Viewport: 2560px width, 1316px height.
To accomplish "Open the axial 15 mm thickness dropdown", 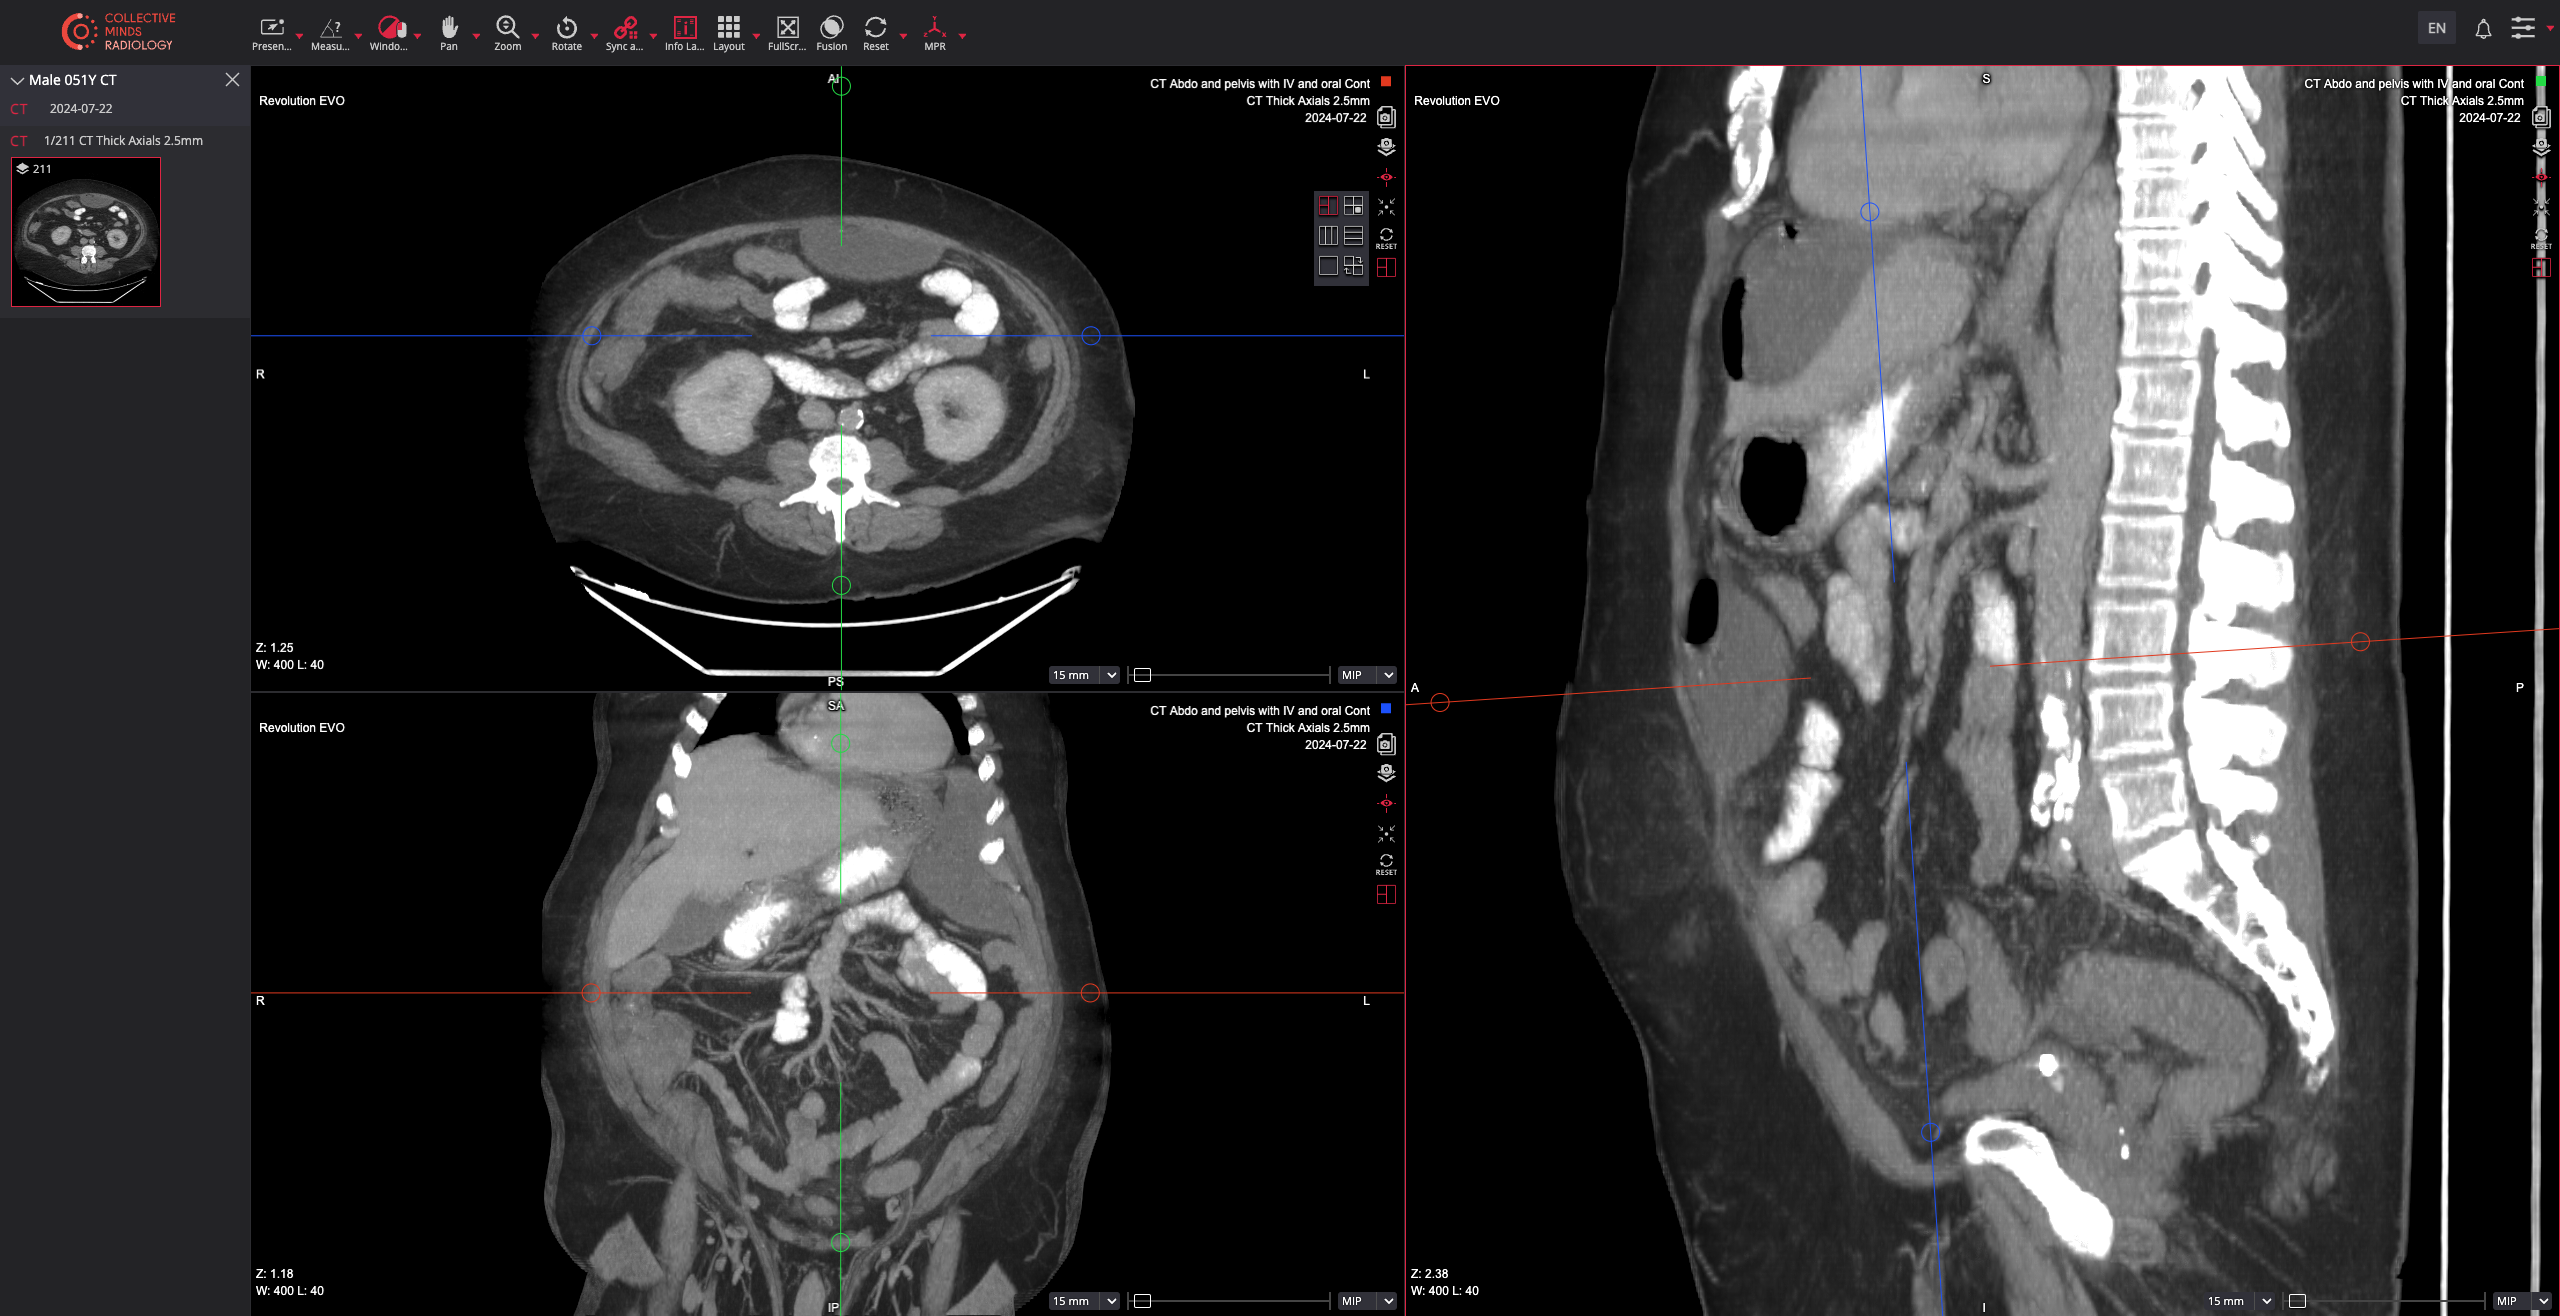I will point(1084,675).
